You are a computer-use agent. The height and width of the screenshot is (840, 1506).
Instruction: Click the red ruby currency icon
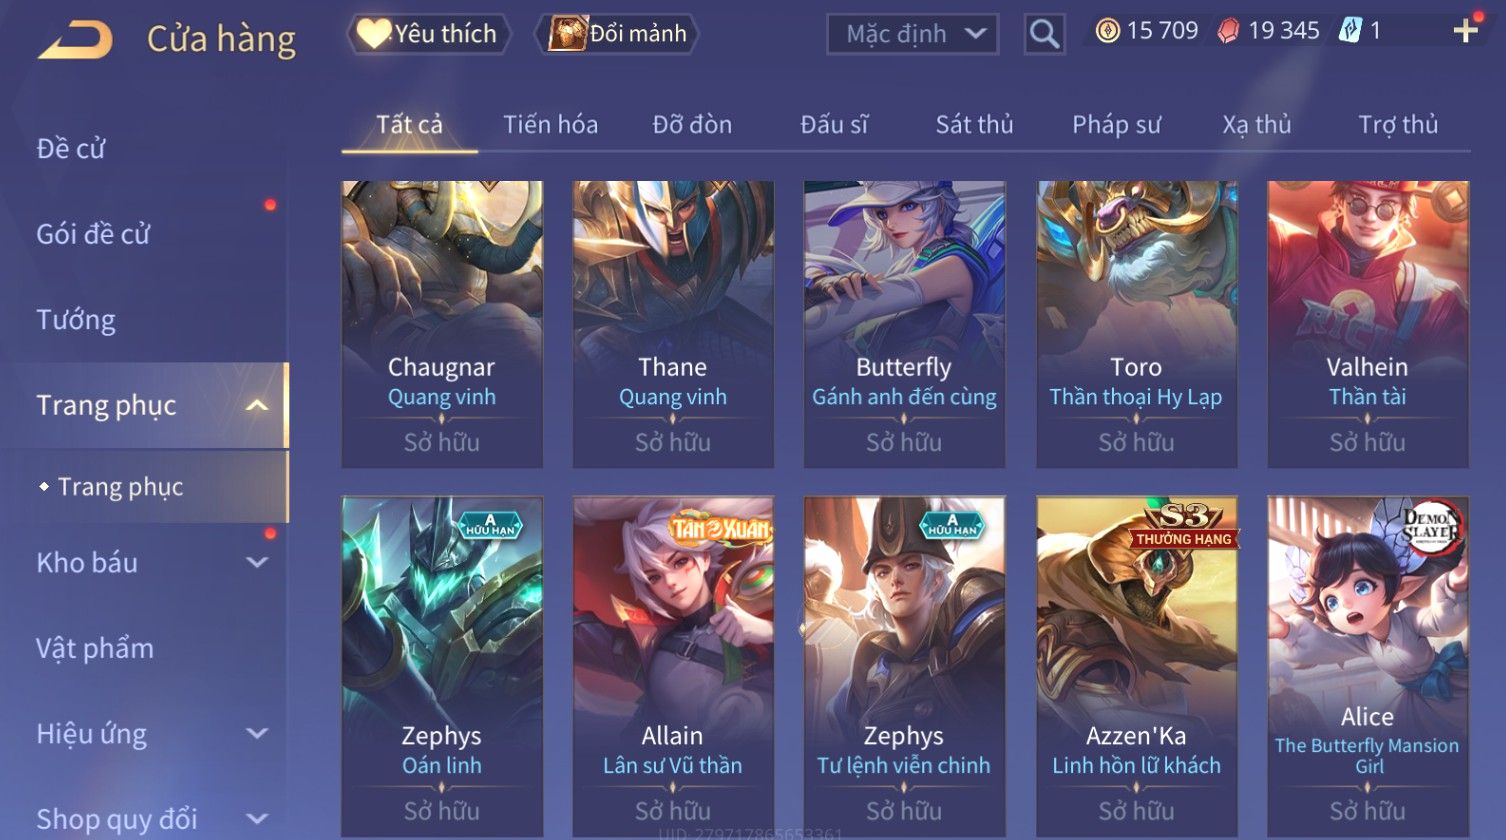pos(1228,31)
